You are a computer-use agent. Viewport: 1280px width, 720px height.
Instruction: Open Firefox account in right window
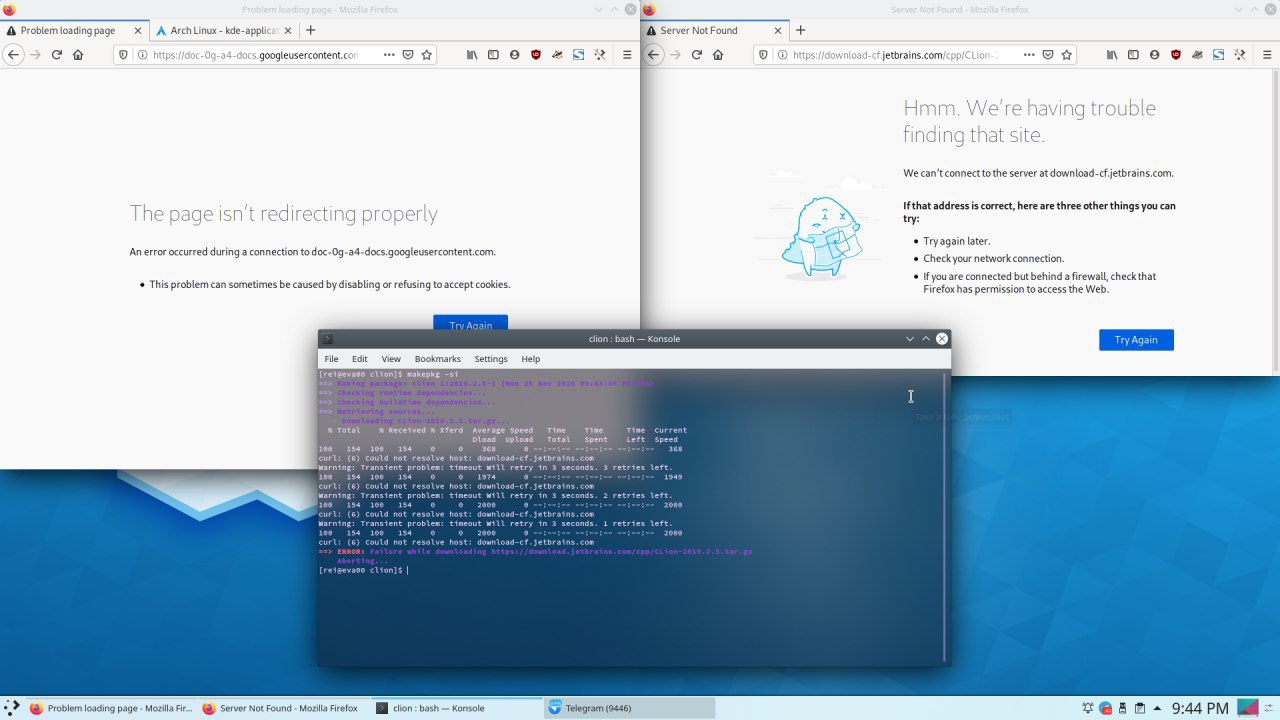coord(1154,55)
